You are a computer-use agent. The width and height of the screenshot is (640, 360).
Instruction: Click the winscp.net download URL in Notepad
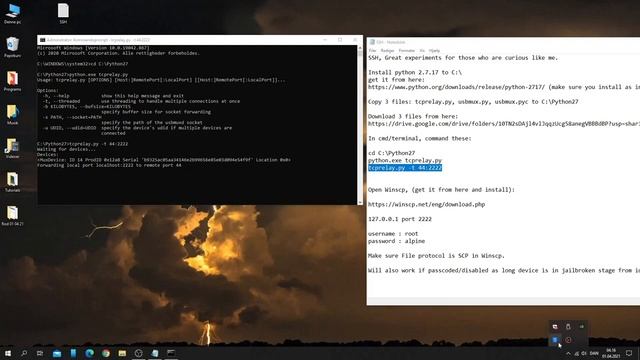(427, 204)
